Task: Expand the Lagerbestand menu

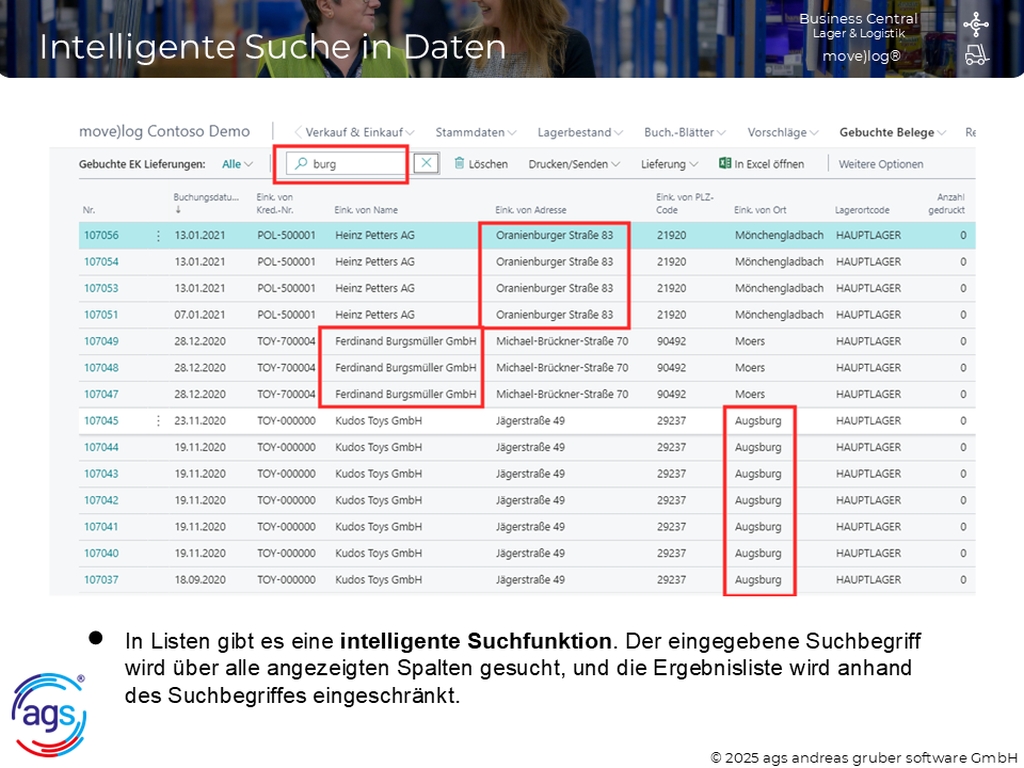Action: [x=580, y=133]
